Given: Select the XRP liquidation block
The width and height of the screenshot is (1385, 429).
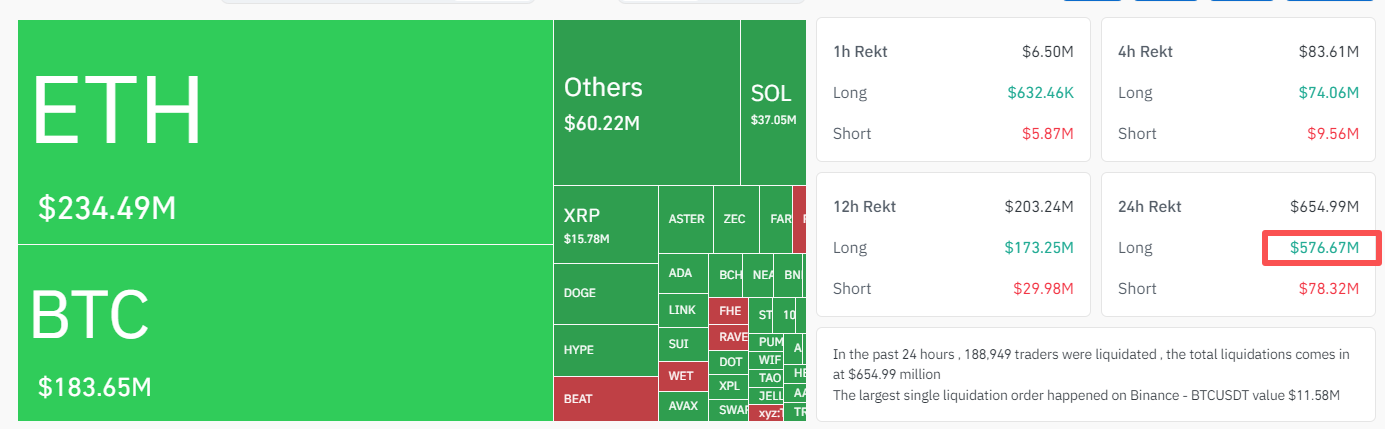Looking at the screenshot, I should [605, 224].
